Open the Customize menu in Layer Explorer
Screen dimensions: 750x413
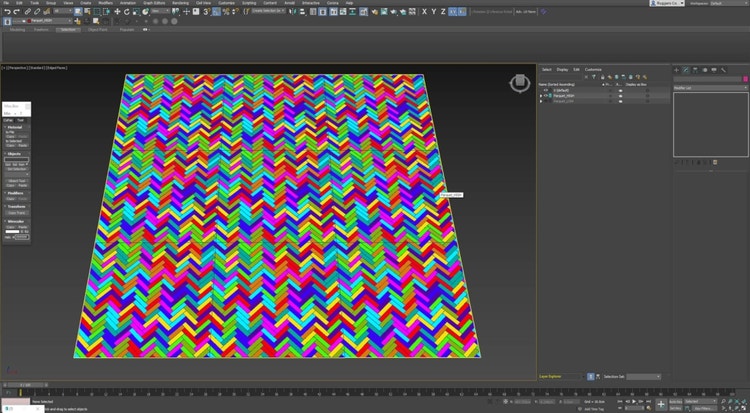point(593,69)
